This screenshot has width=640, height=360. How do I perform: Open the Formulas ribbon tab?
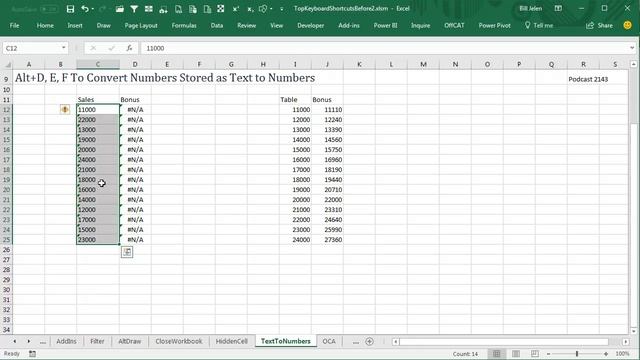point(184,25)
